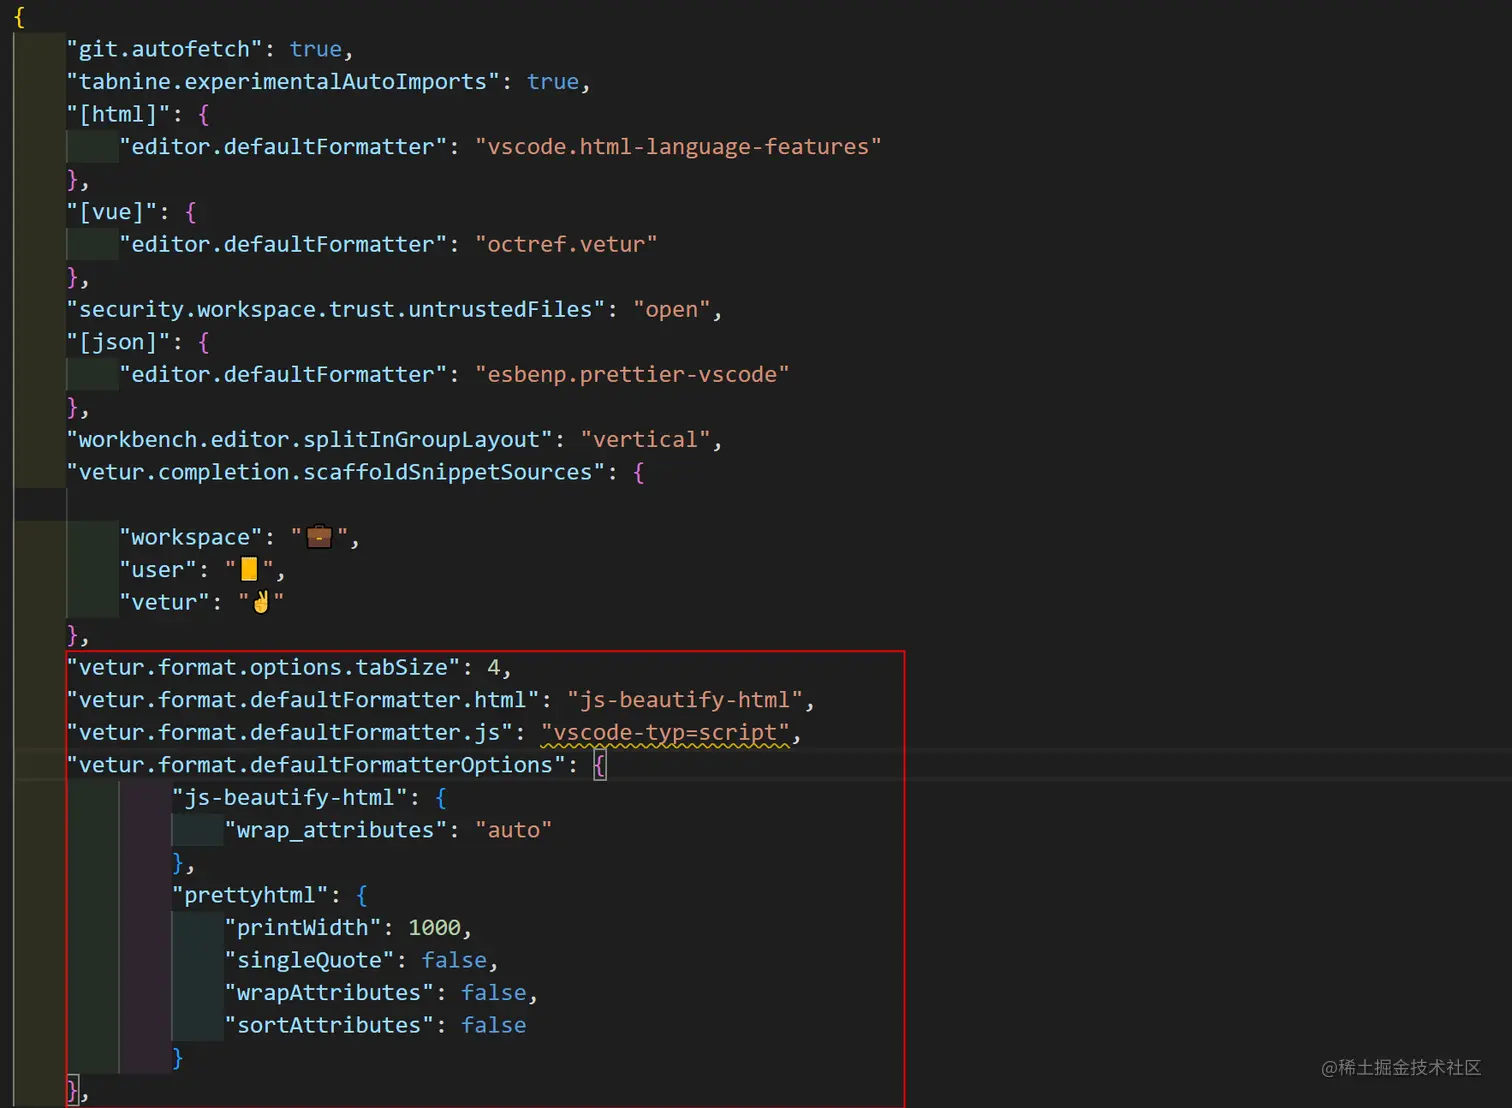Screen dimensions: 1512x1108
Task: Click the "git.autofetch" key
Action: 164,49
